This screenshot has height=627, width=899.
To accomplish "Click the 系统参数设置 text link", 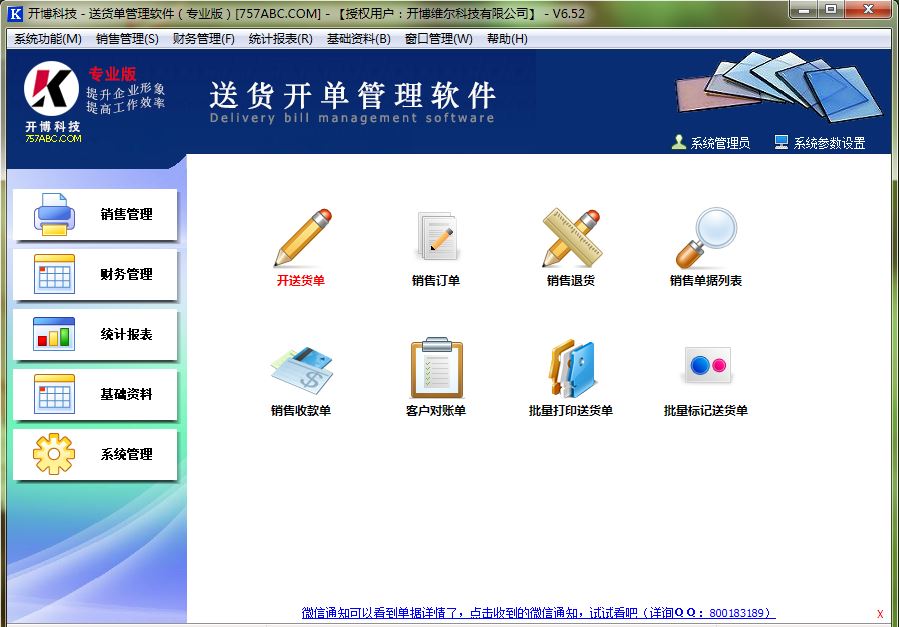I will pos(829,143).
